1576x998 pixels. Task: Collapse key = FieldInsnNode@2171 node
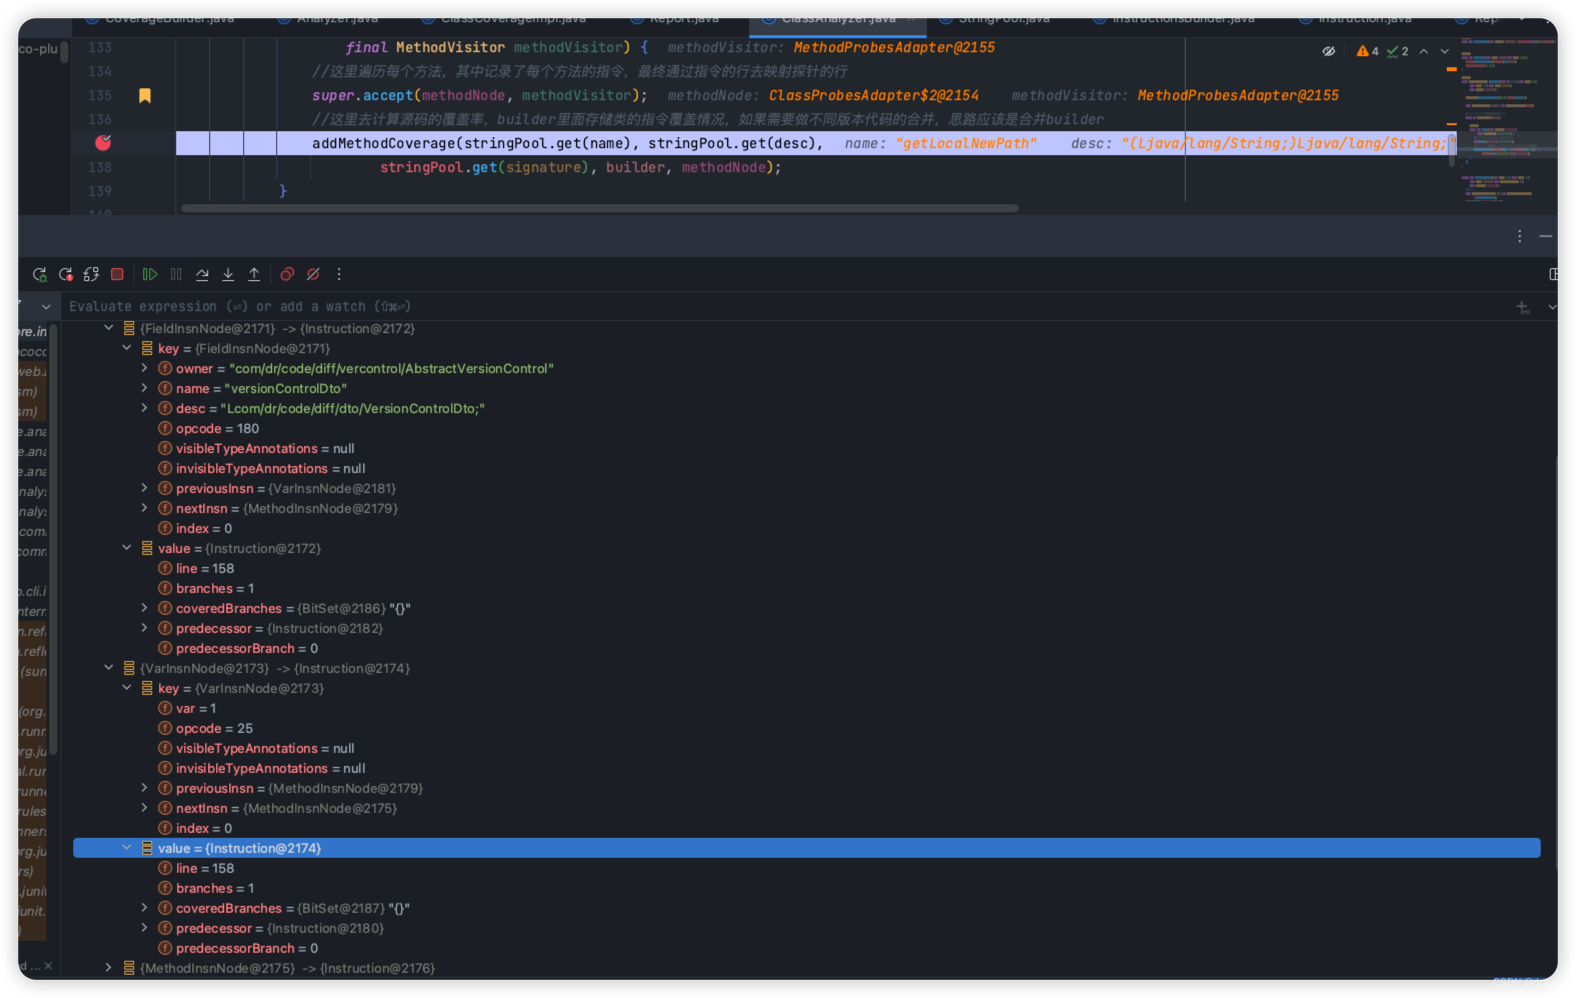pos(127,348)
